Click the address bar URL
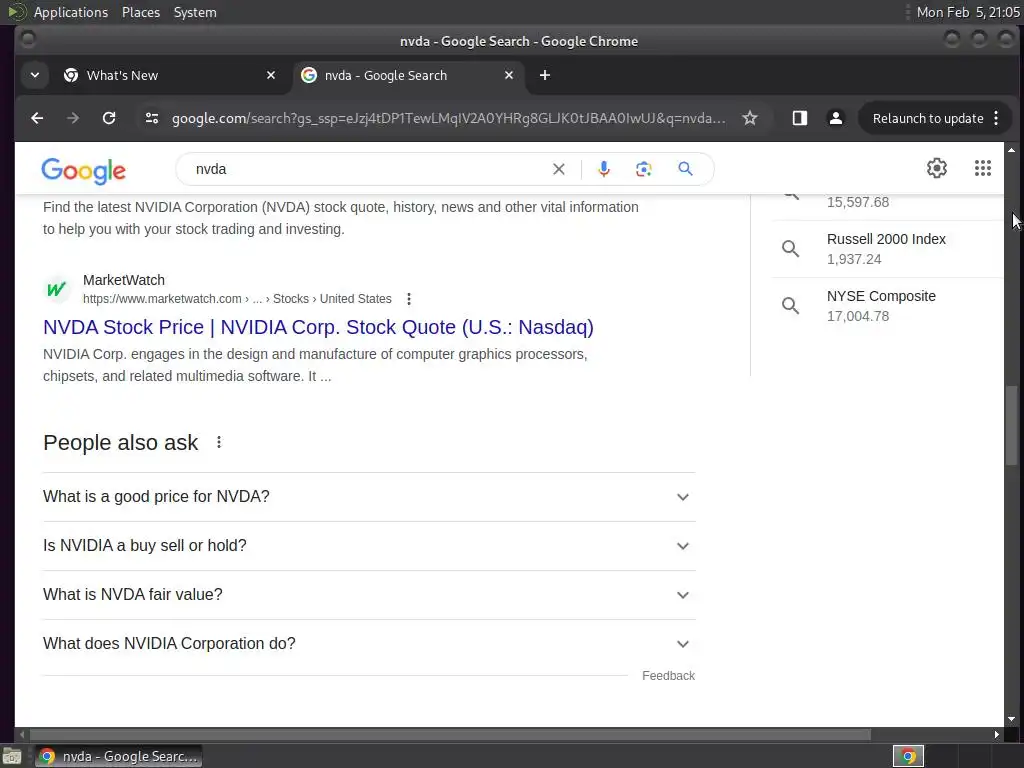Screen dimensions: 1024x768 (449, 118)
